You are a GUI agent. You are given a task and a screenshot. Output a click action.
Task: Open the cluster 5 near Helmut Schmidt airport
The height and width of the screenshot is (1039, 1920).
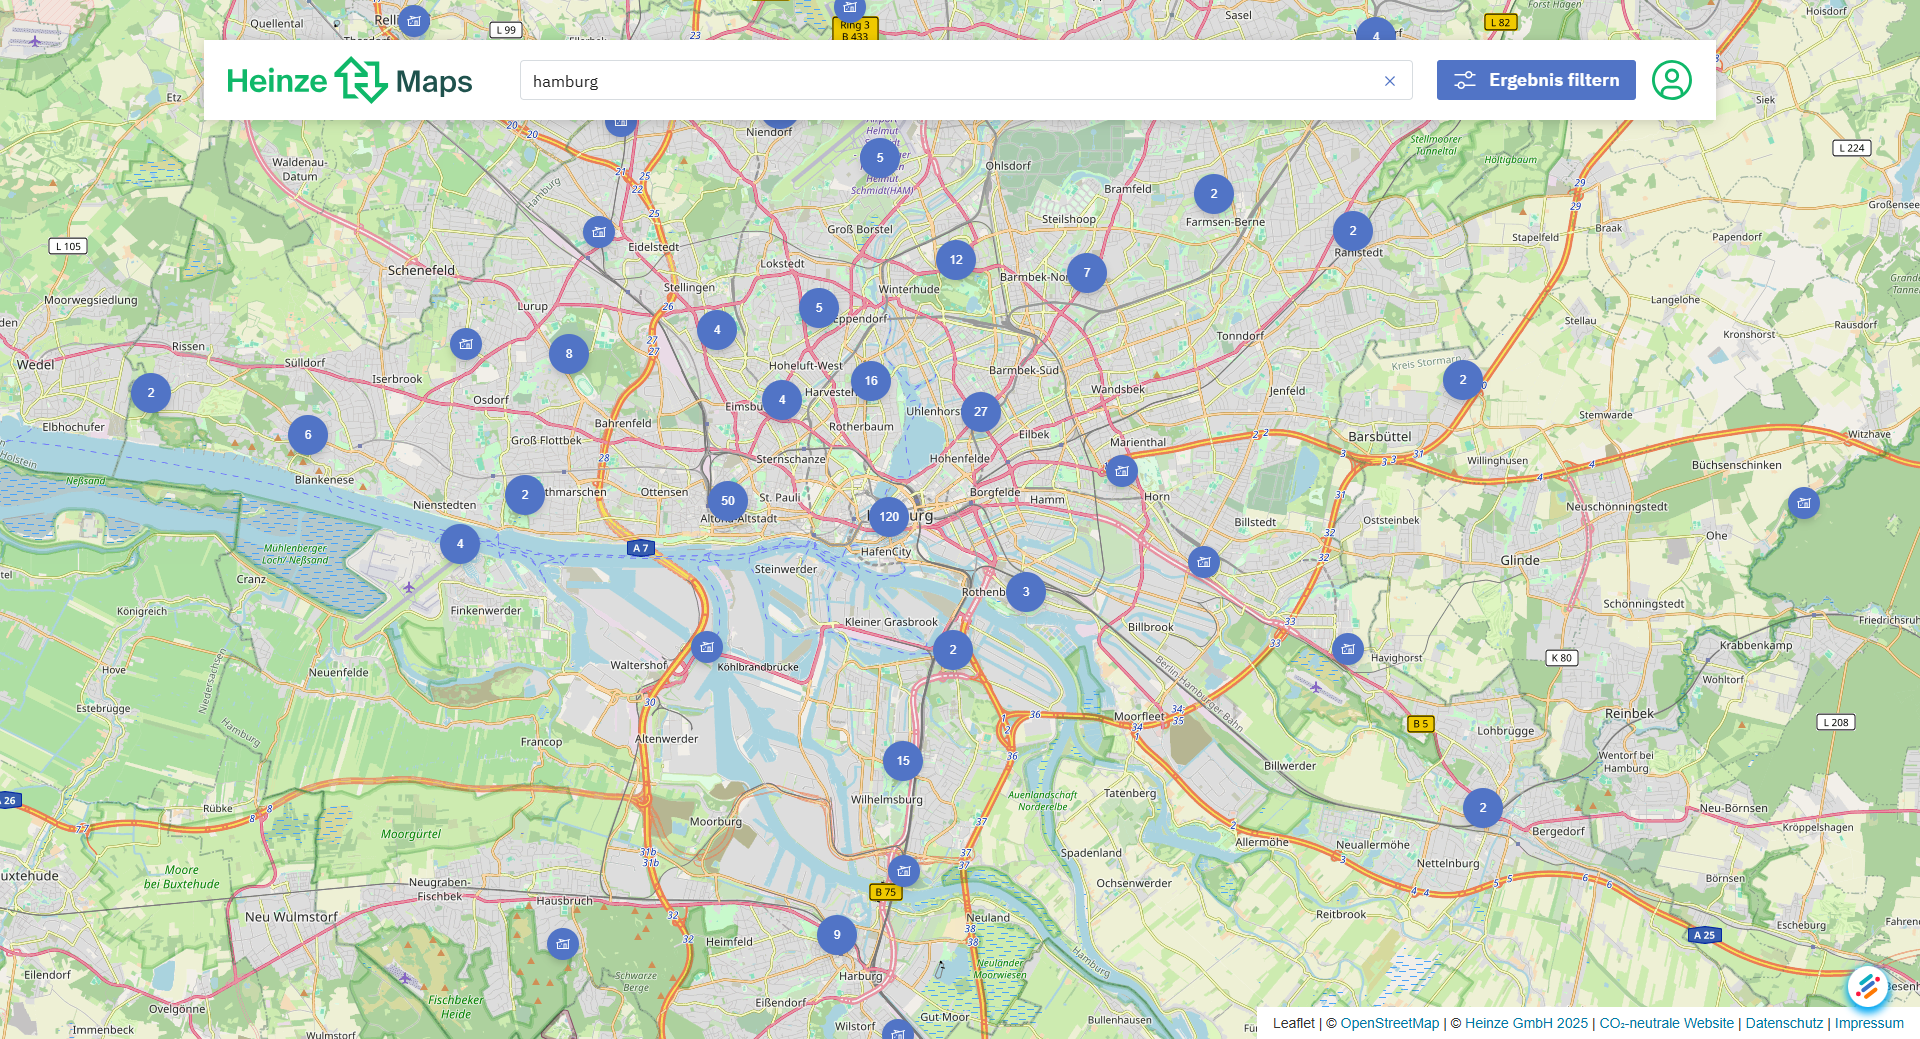880,158
